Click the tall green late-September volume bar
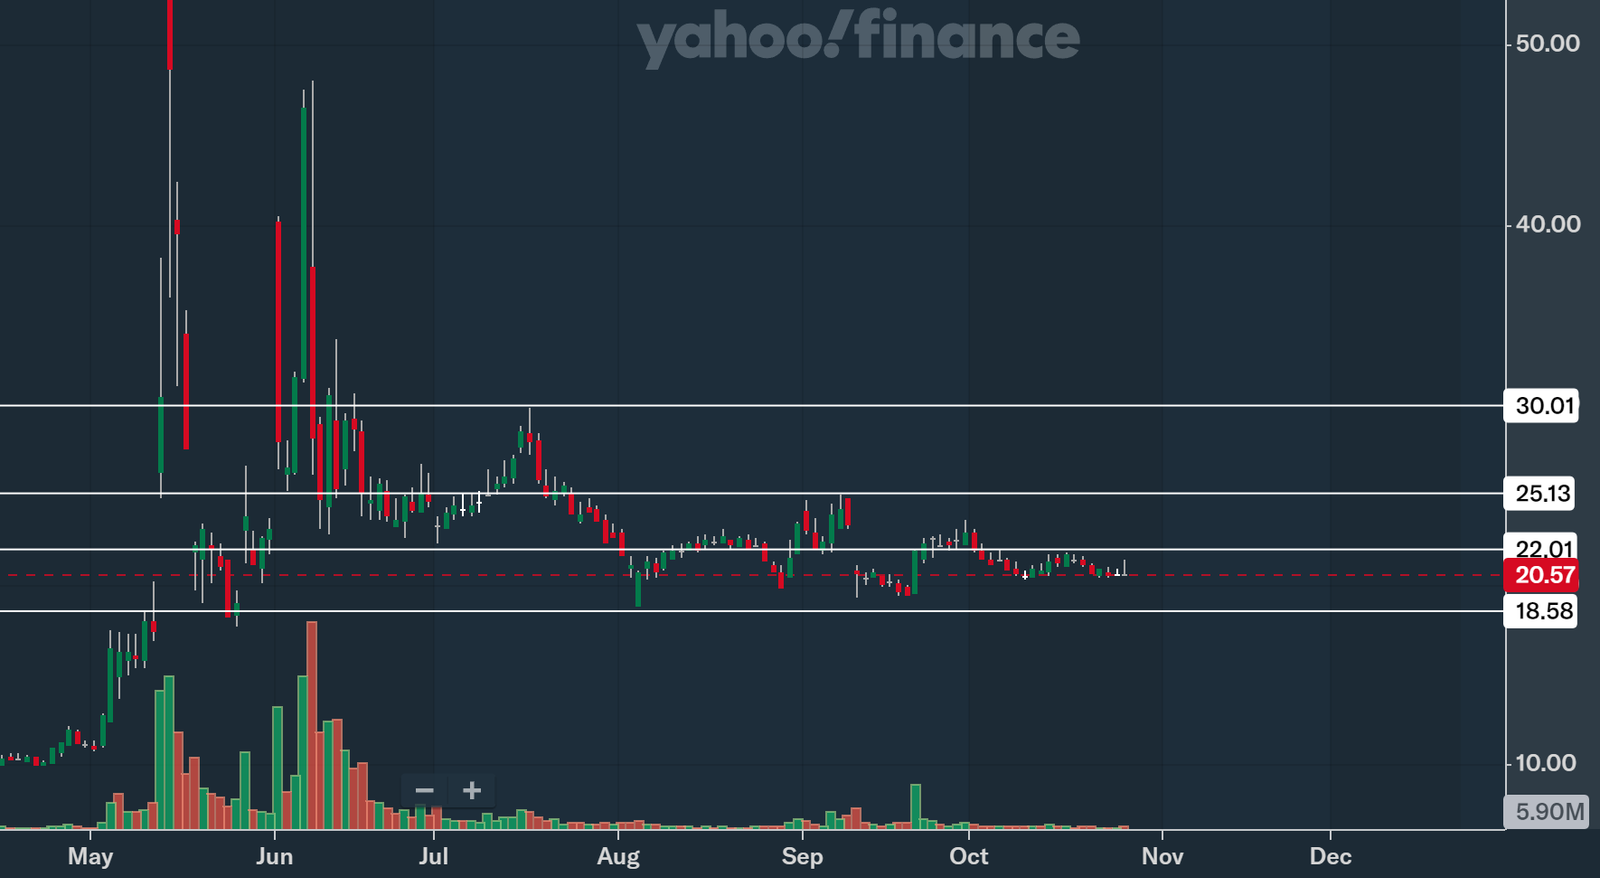The height and width of the screenshot is (878, 1600). [x=915, y=807]
